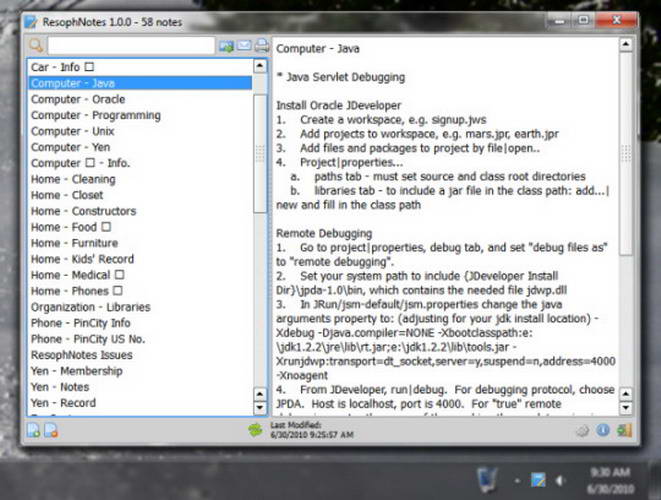The height and width of the screenshot is (500, 661).
Task: Select the note Computer - Oracle
Action: [x=140, y=99]
